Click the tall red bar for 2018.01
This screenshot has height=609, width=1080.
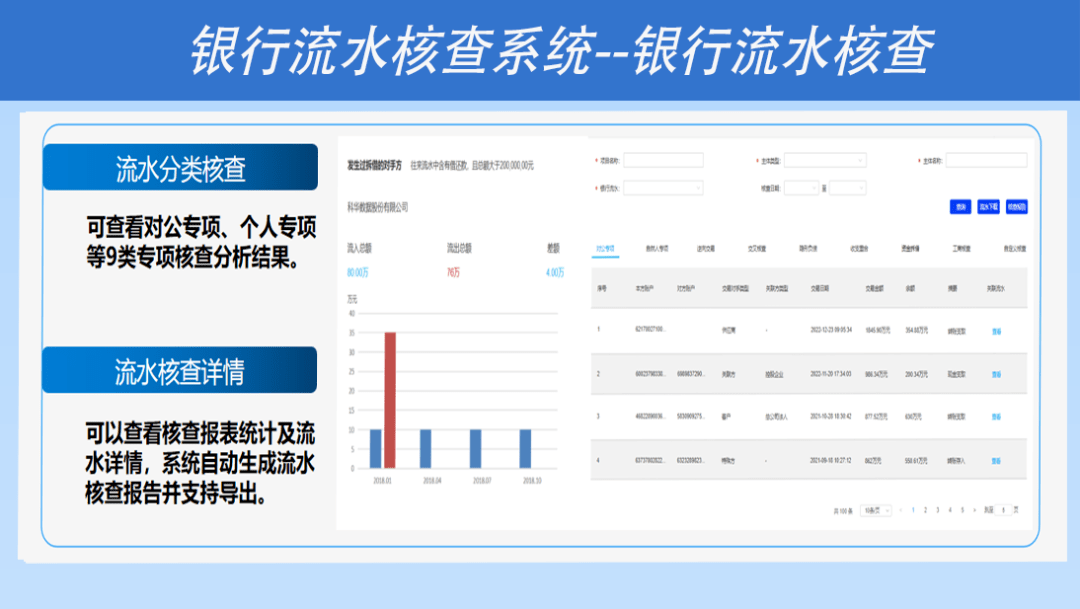[390, 400]
